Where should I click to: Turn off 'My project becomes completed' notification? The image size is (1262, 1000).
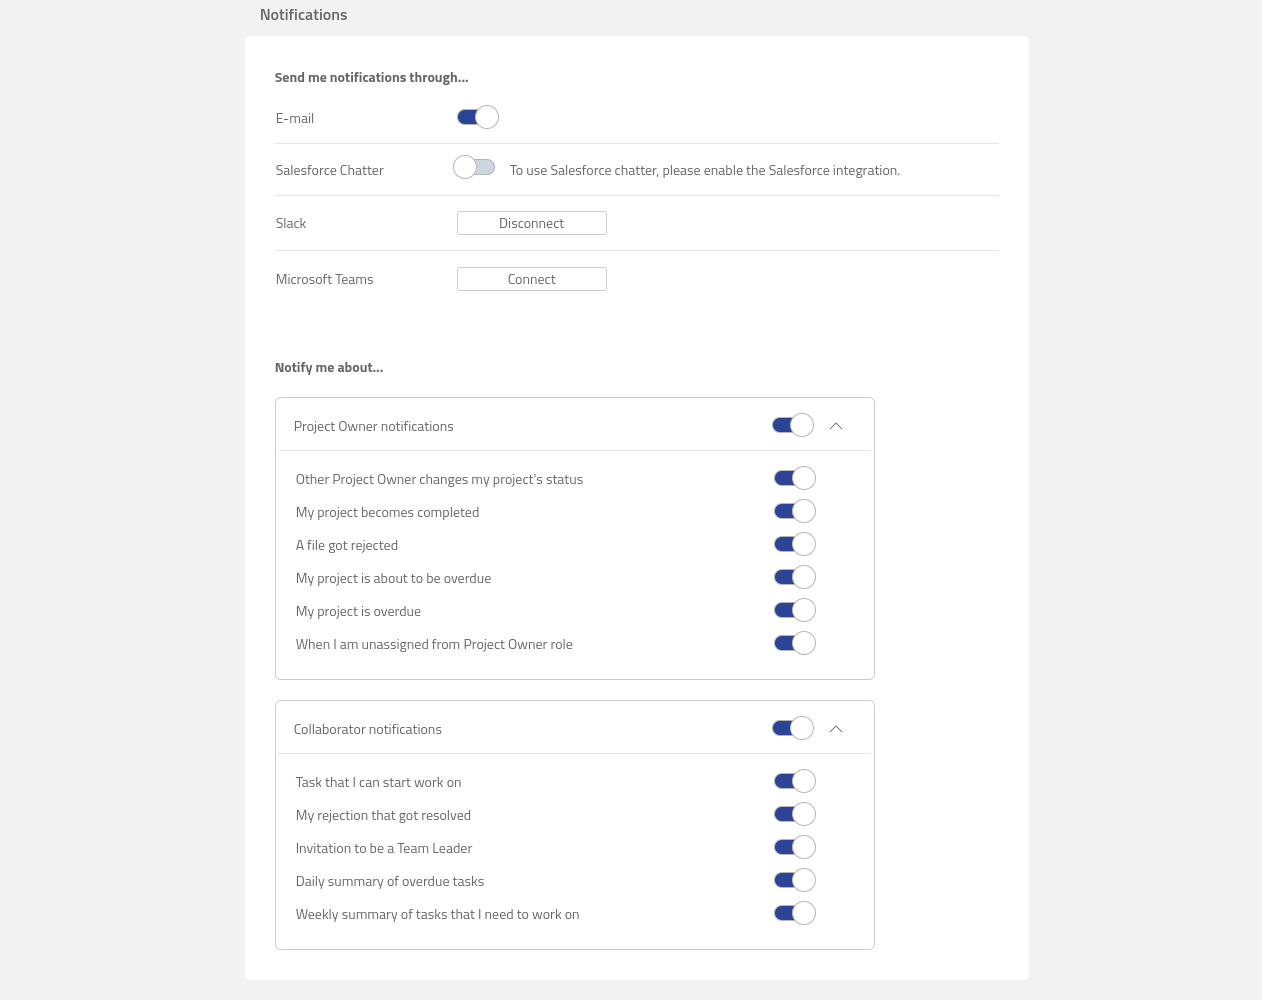click(x=794, y=511)
